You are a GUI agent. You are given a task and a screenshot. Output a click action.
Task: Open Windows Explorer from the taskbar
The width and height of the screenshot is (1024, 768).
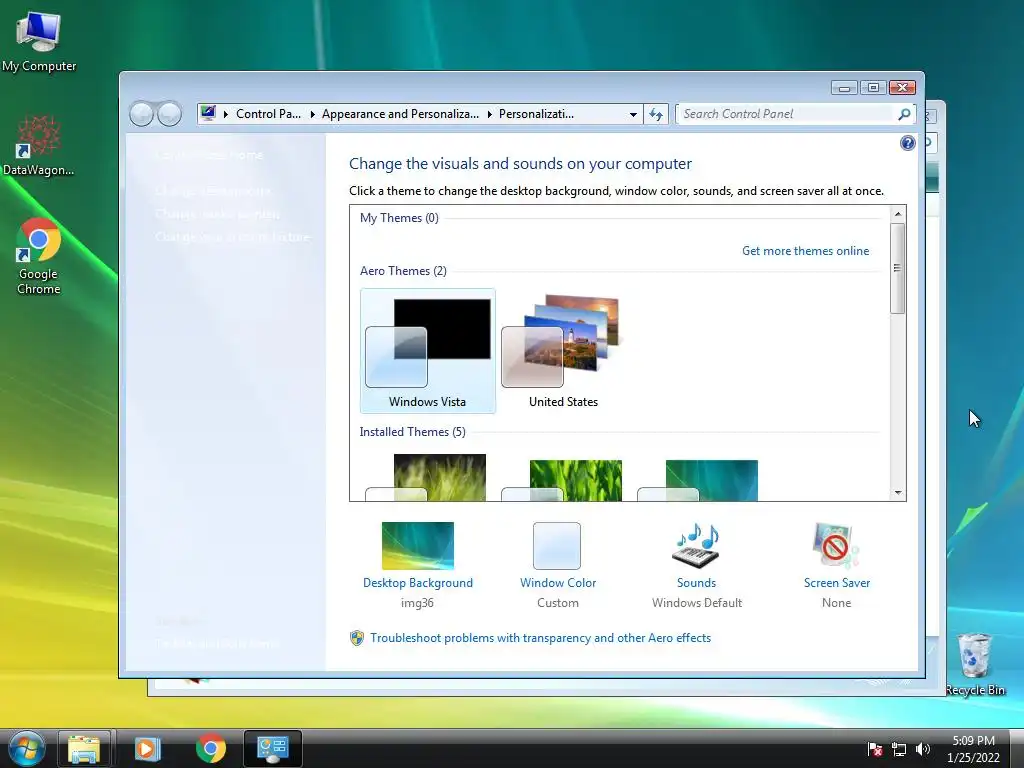[x=84, y=748]
